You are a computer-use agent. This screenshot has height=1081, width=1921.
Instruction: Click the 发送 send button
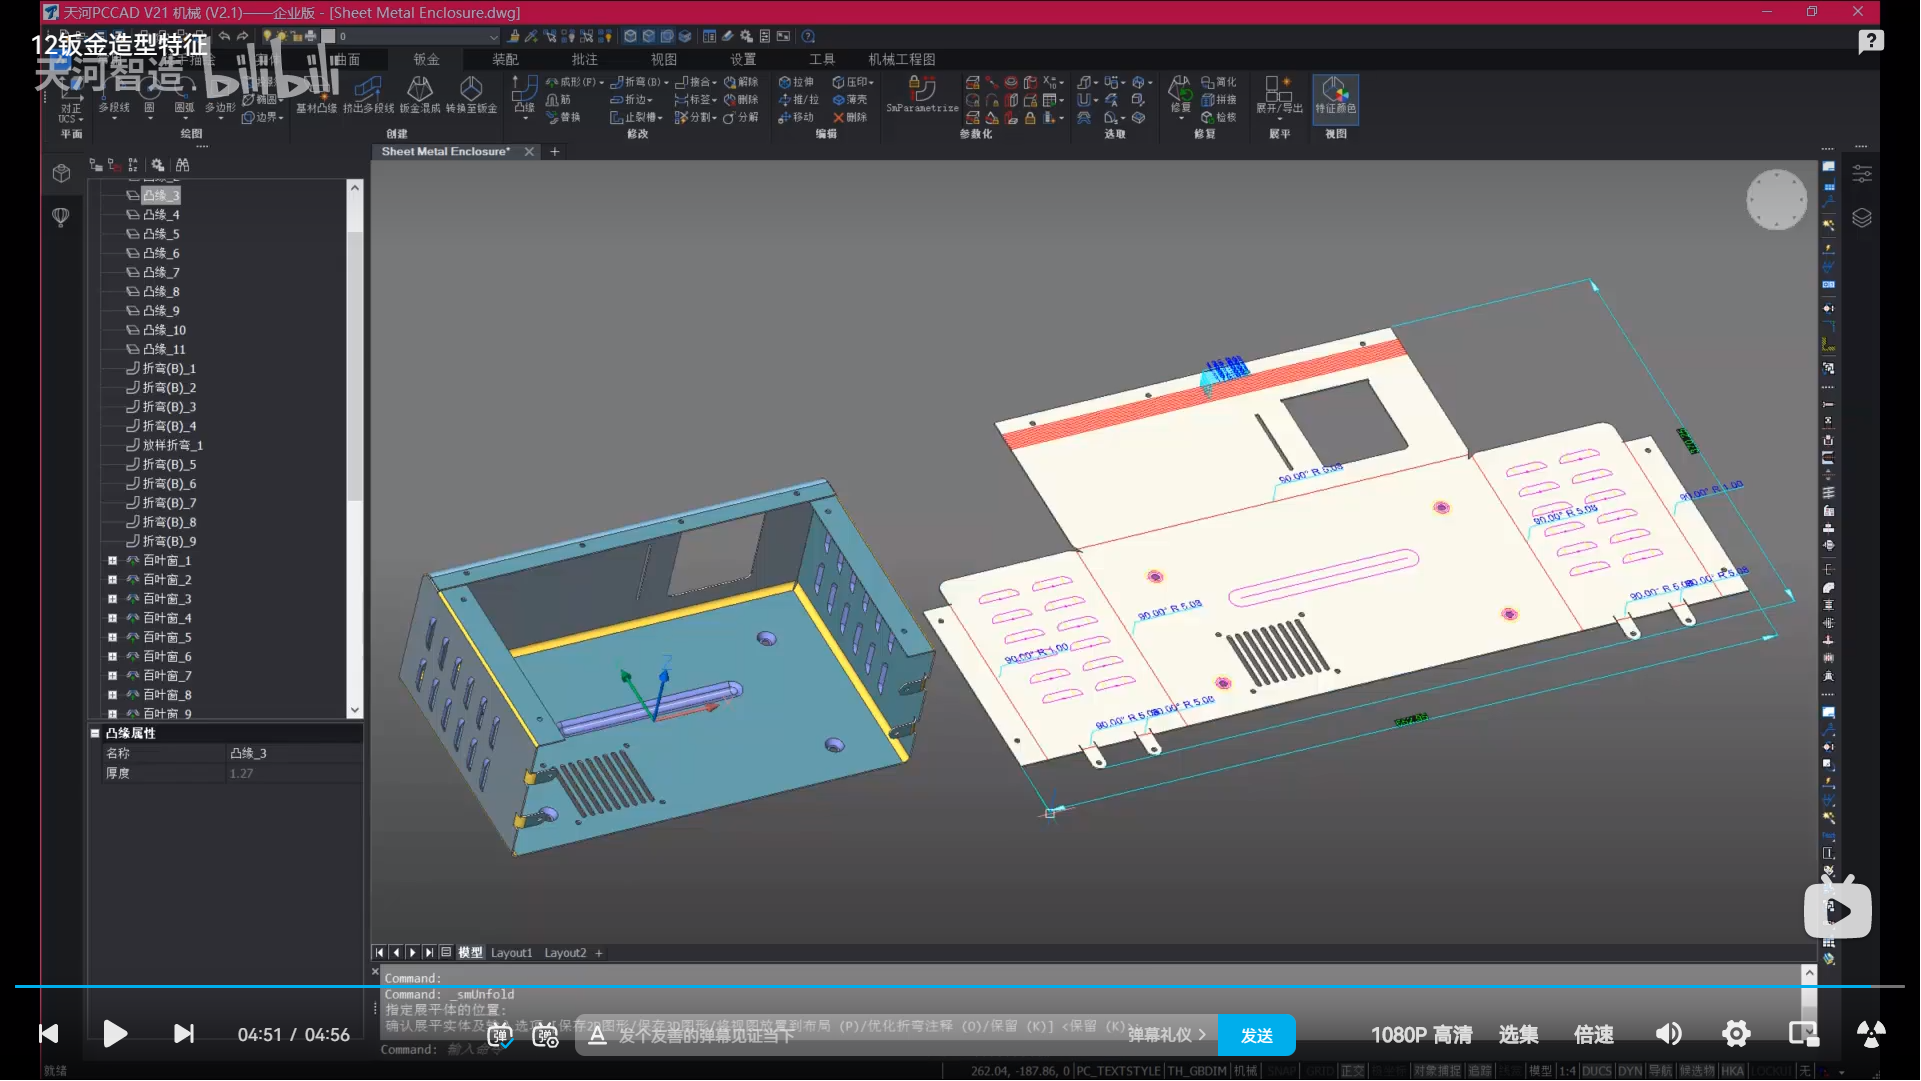click(1256, 1036)
